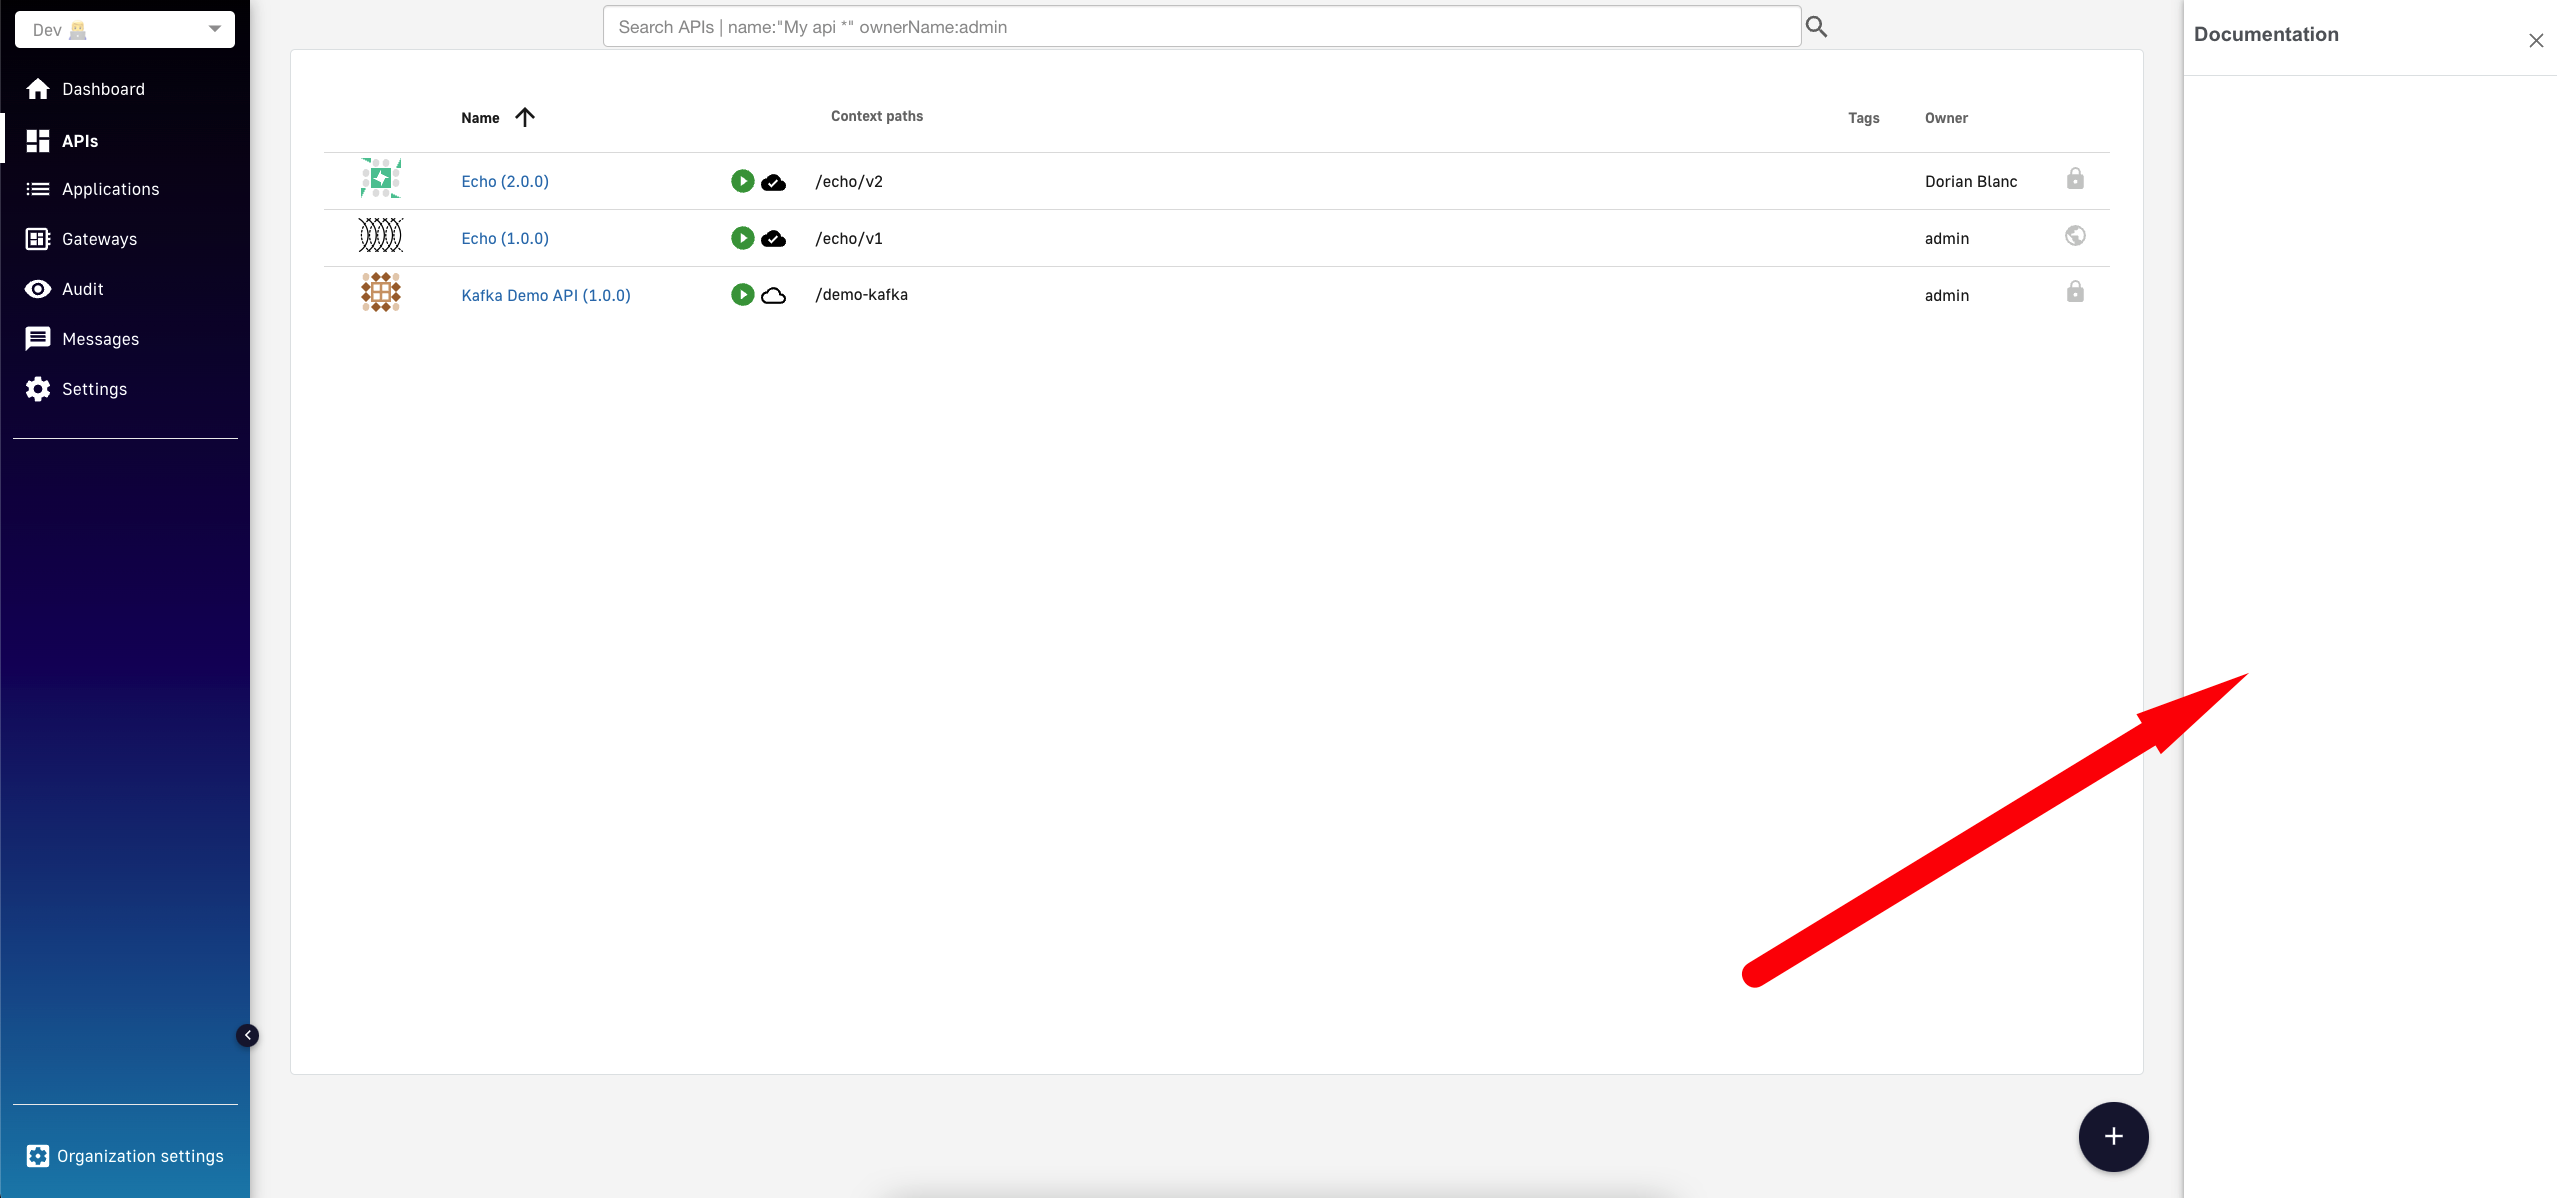Viewport: 2557px width, 1198px height.
Task: Open Settings with the gear icon
Action: tap(37, 388)
